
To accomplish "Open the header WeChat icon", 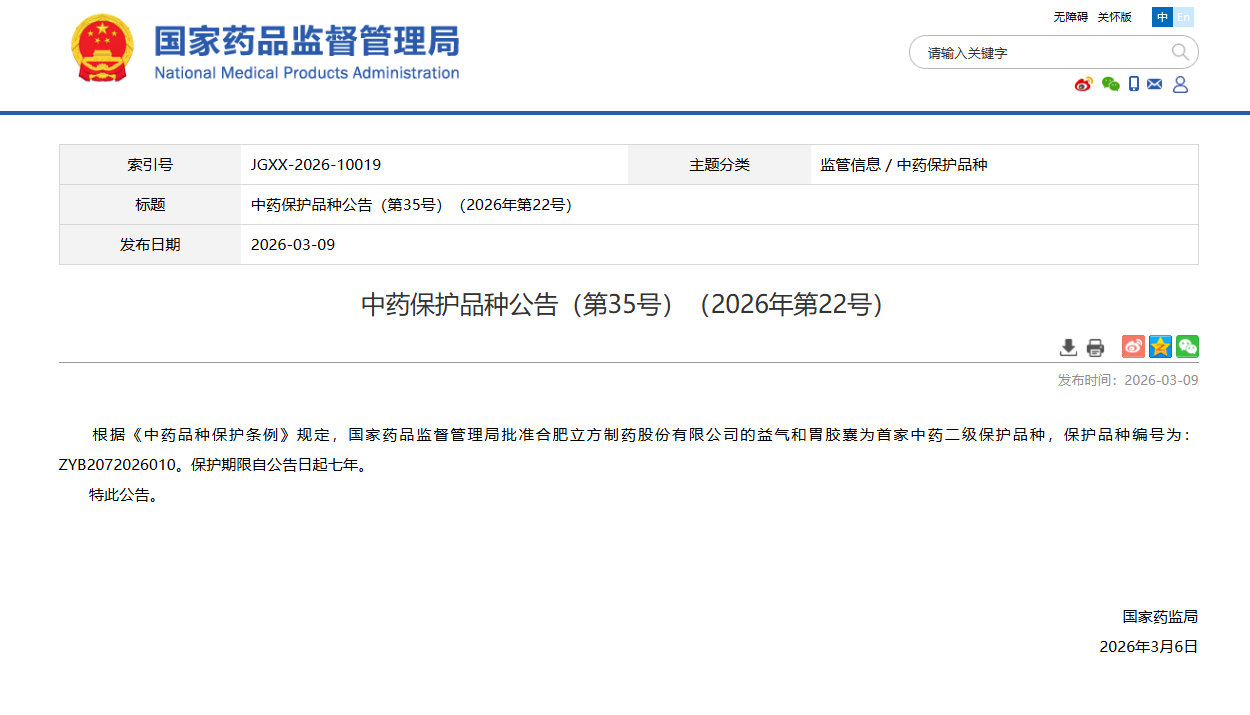I will [x=1110, y=84].
